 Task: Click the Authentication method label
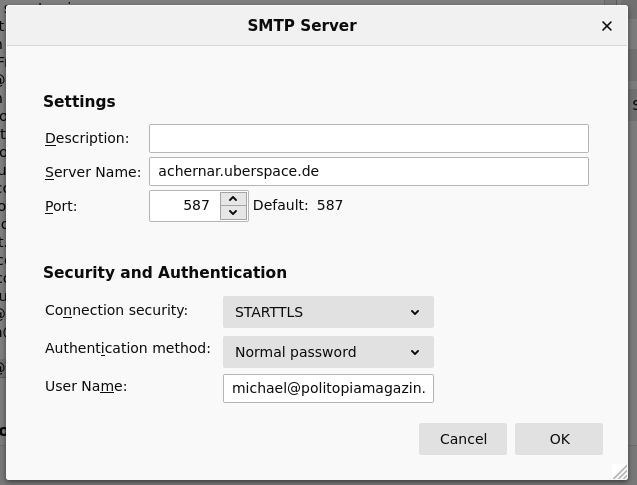(x=128, y=348)
